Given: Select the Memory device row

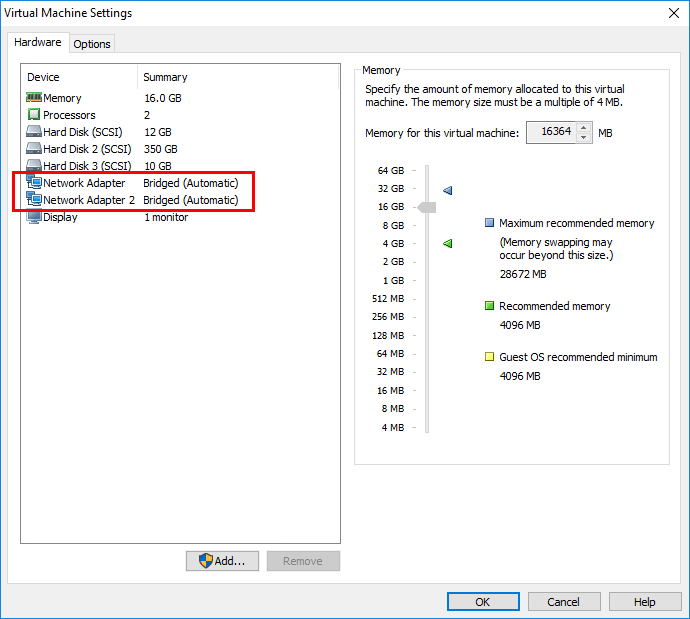Looking at the screenshot, I should pyautogui.click(x=180, y=98).
